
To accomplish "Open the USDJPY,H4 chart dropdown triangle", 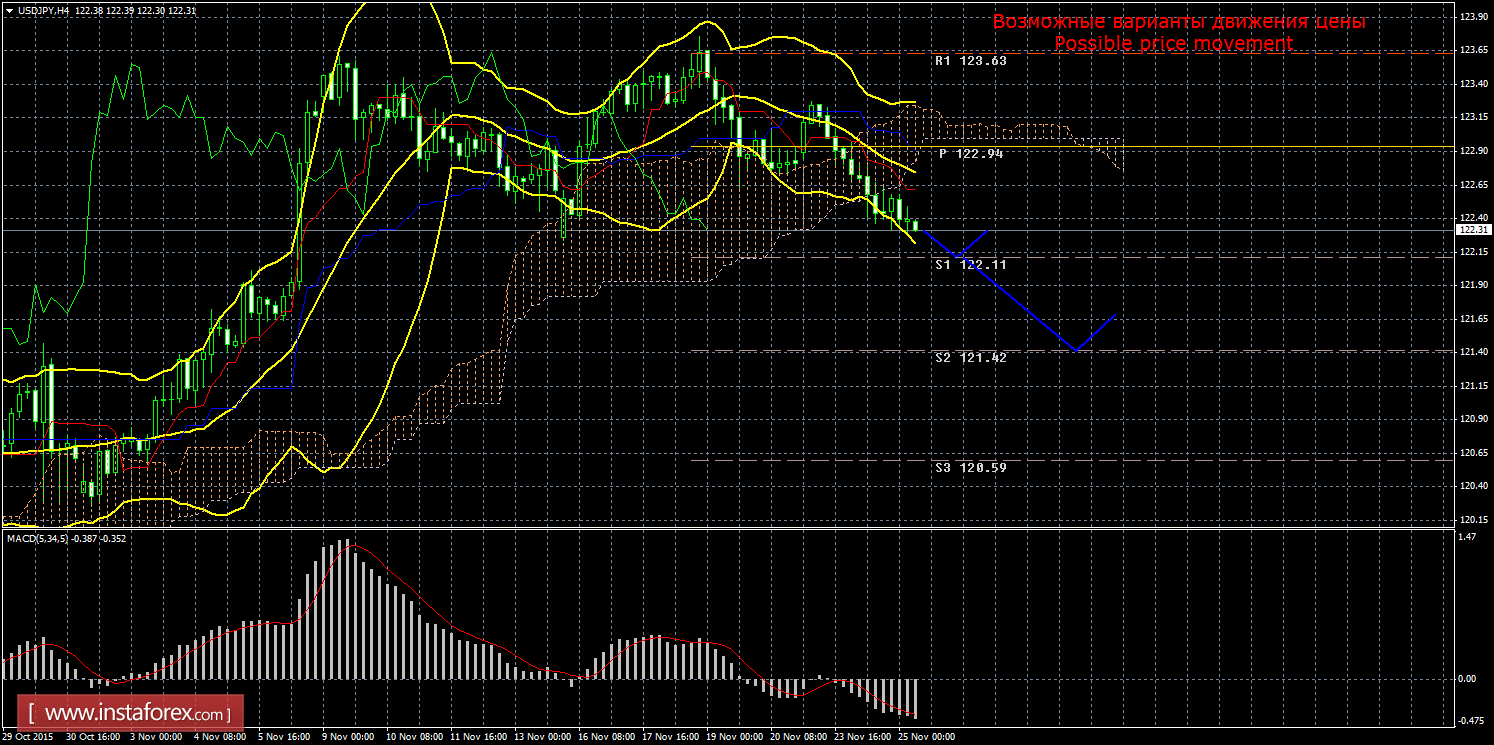I will pyautogui.click(x=8, y=10).
